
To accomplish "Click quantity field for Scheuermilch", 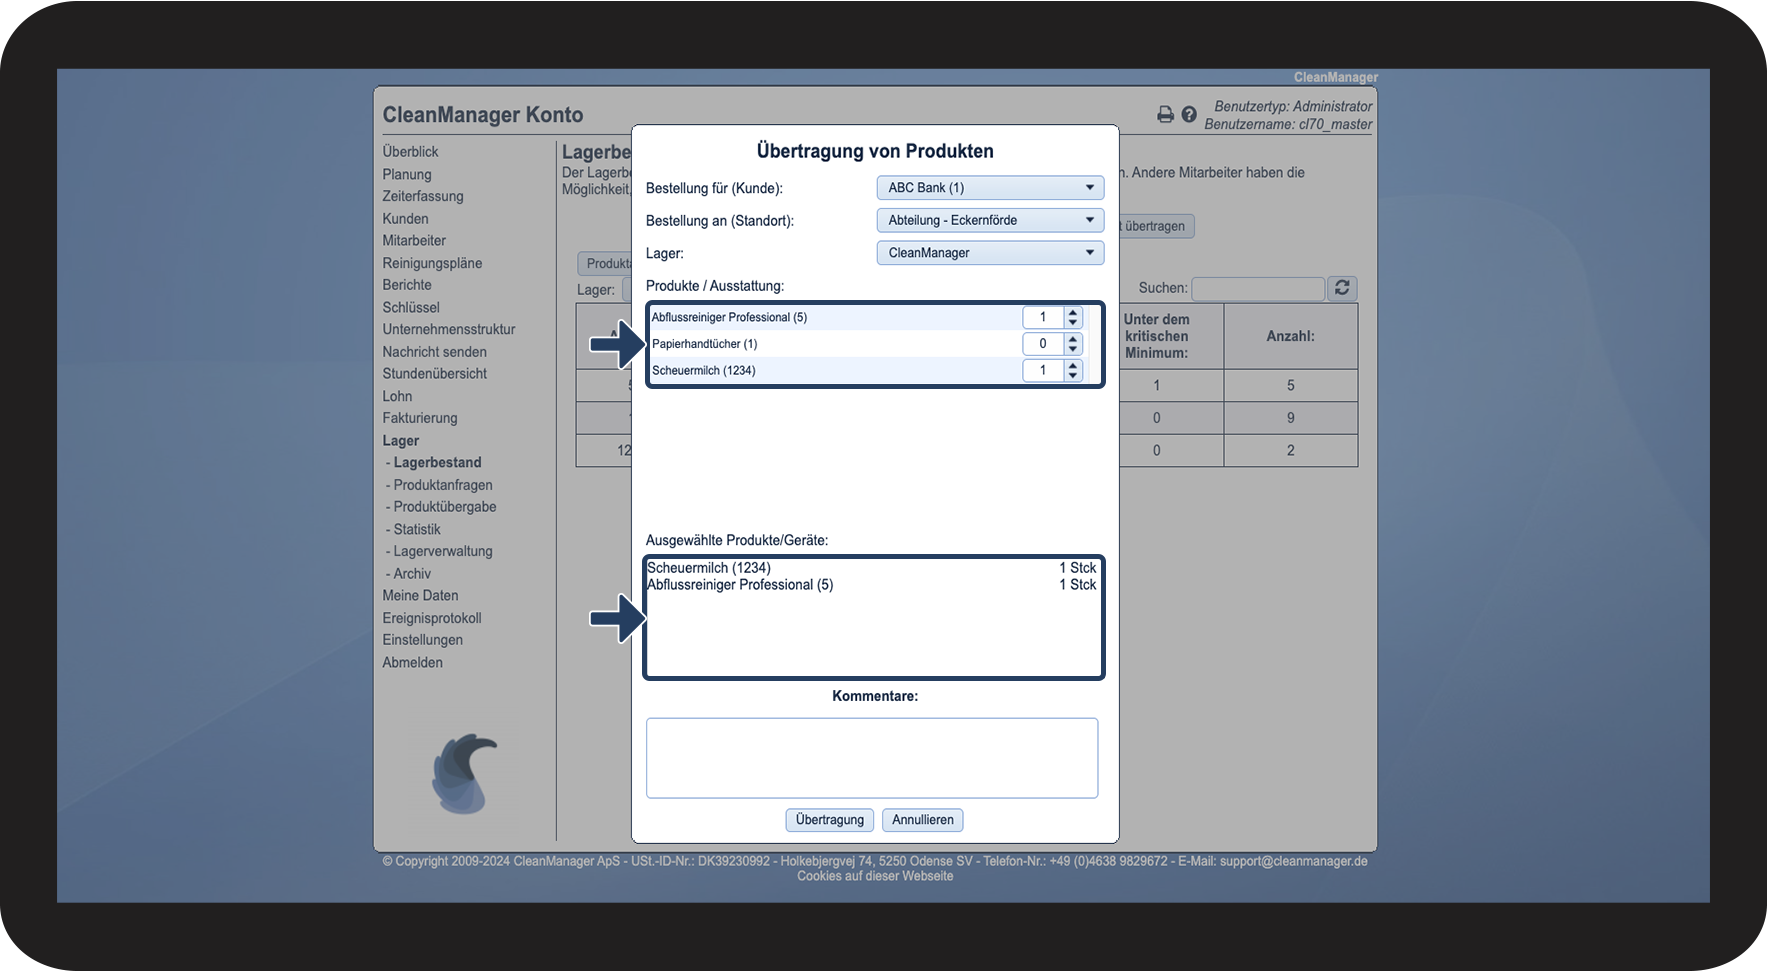I will 1043,370.
